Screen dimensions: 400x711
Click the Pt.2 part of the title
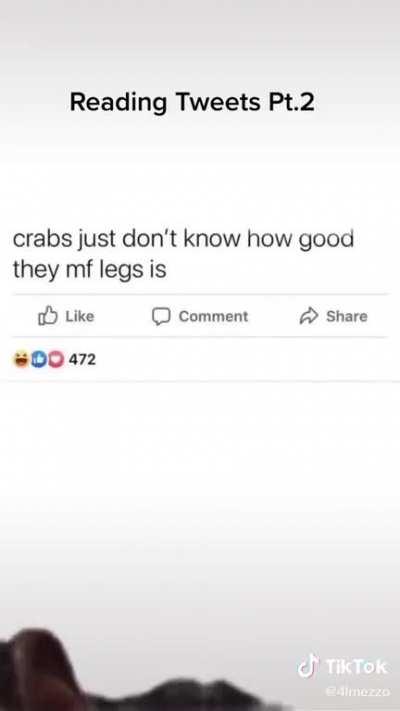point(291,102)
